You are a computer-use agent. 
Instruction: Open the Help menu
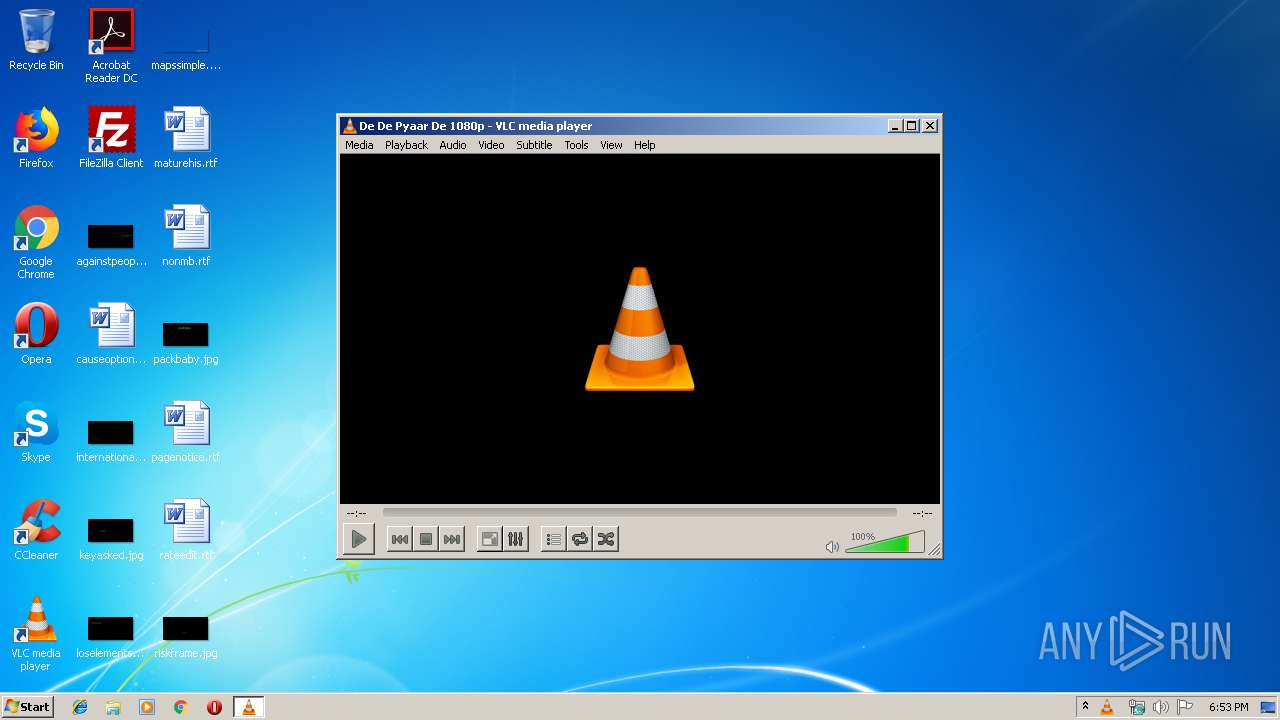(645, 145)
